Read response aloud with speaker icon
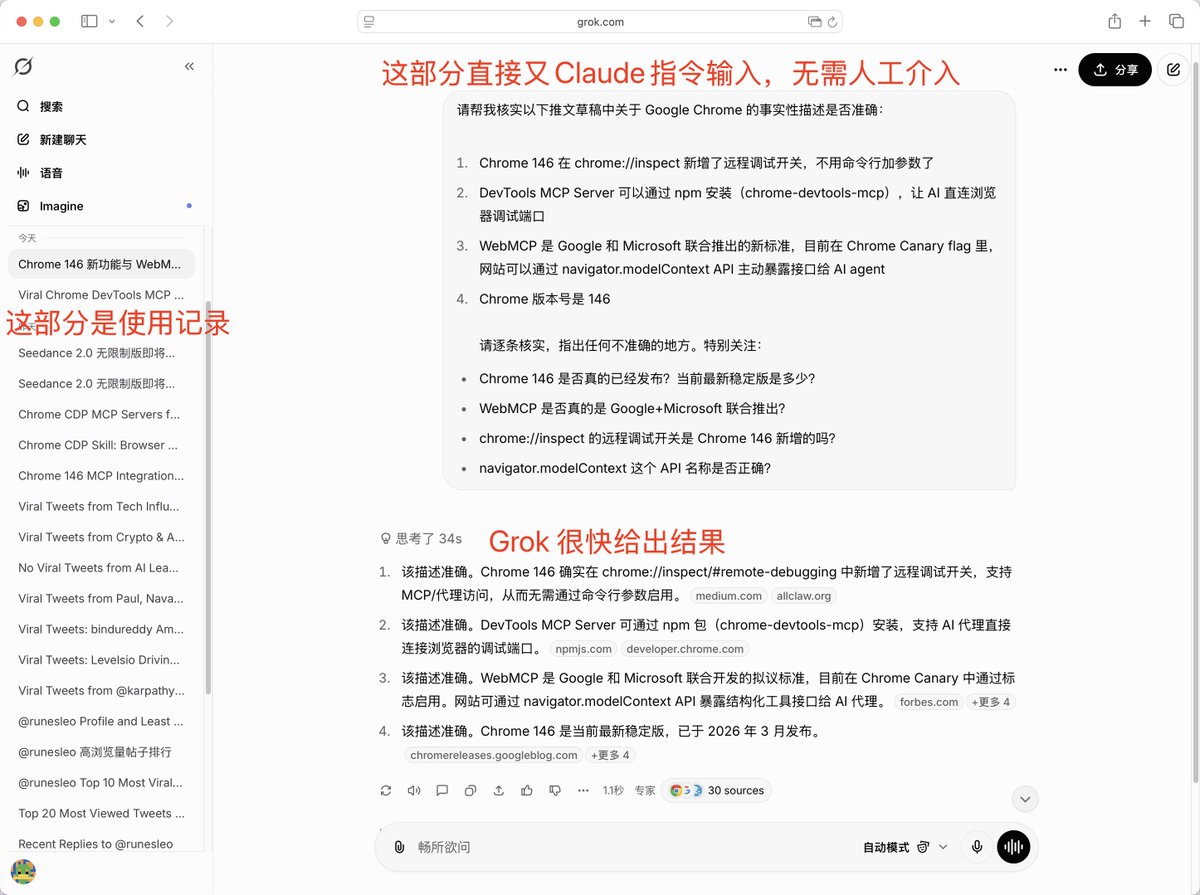This screenshot has width=1200, height=895. (x=414, y=790)
